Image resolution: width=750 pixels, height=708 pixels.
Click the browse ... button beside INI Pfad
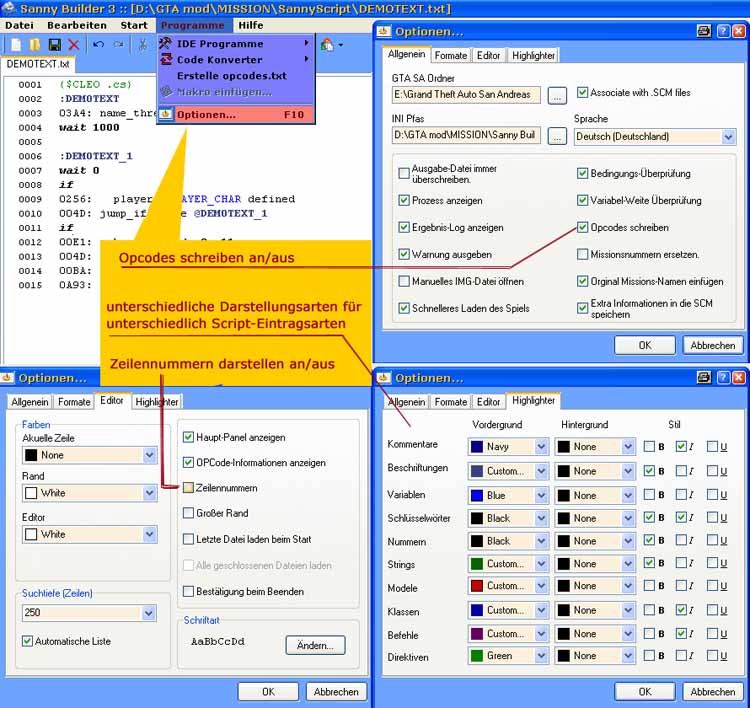pos(557,136)
